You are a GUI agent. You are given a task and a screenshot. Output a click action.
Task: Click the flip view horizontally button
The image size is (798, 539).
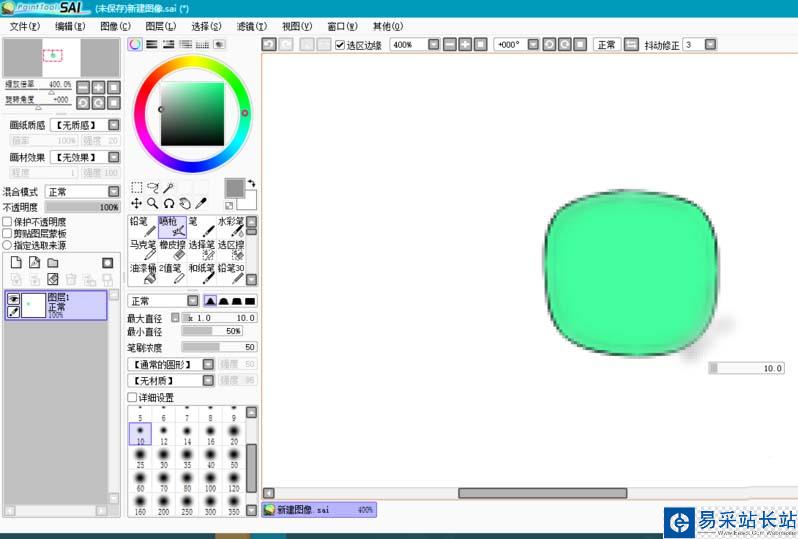point(631,45)
